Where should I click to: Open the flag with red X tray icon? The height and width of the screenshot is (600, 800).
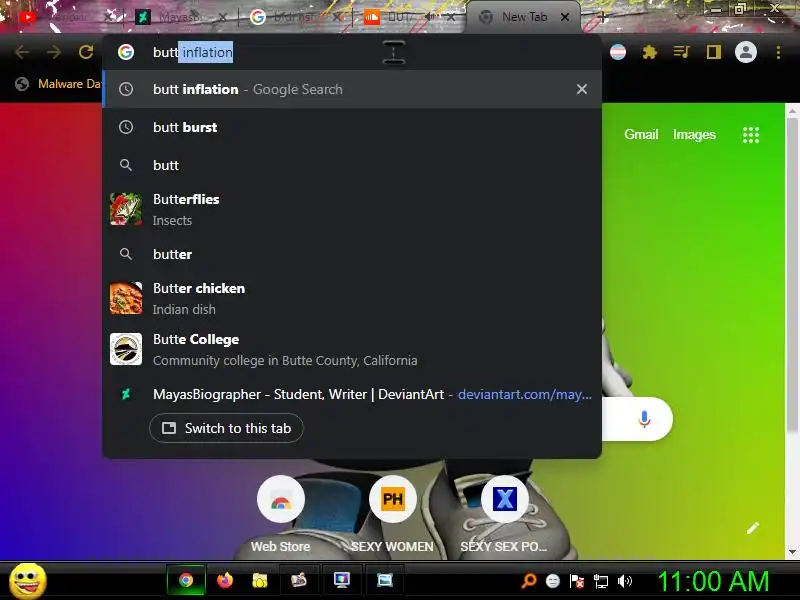(x=577, y=581)
